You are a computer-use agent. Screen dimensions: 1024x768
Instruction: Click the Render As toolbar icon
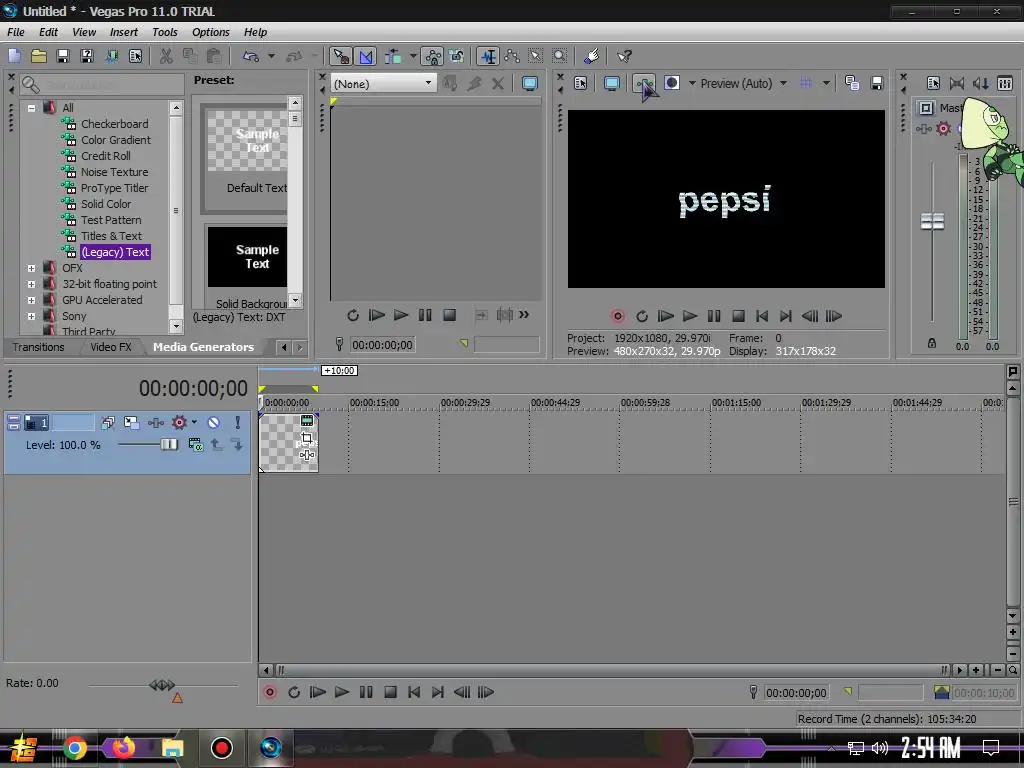tap(112, 56)
